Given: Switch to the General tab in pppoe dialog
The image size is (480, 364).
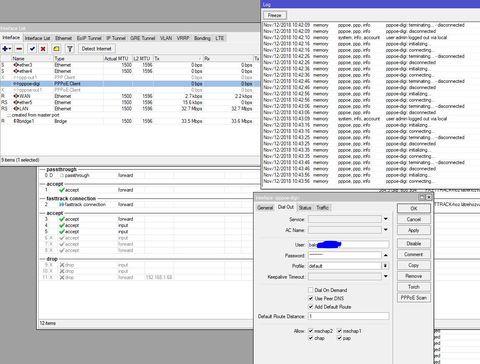Looking at the screenshot, I should 265,208.
